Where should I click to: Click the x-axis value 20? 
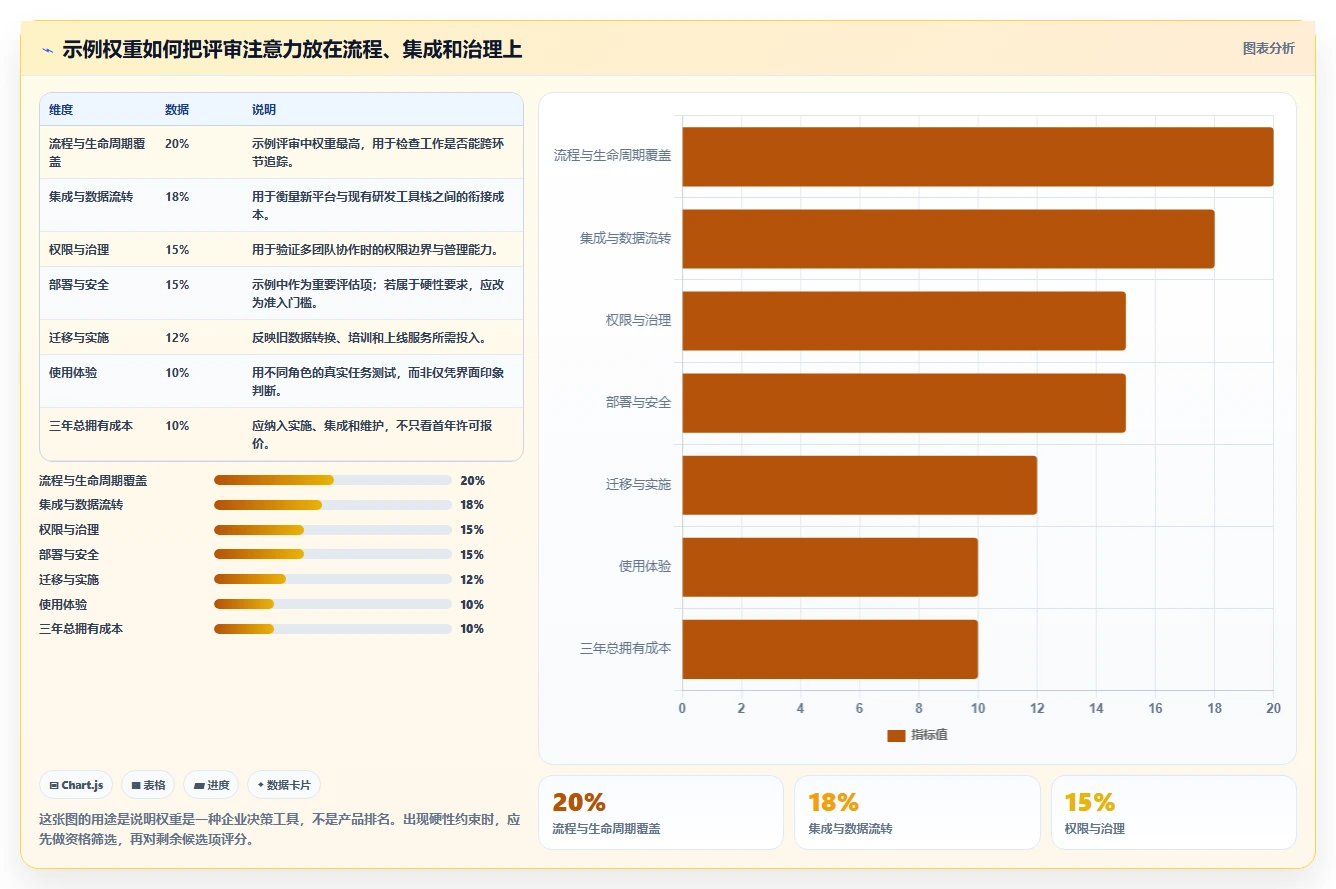[x=1273, y=708]
